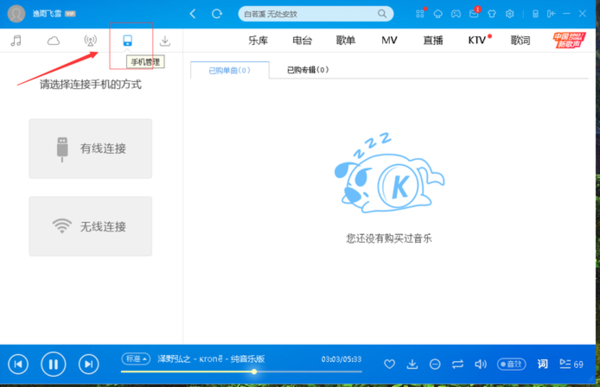This screenshot has width=600, height=387.
Task: Click the 03:03/05:33 time display
Action: tap(341, 359)
